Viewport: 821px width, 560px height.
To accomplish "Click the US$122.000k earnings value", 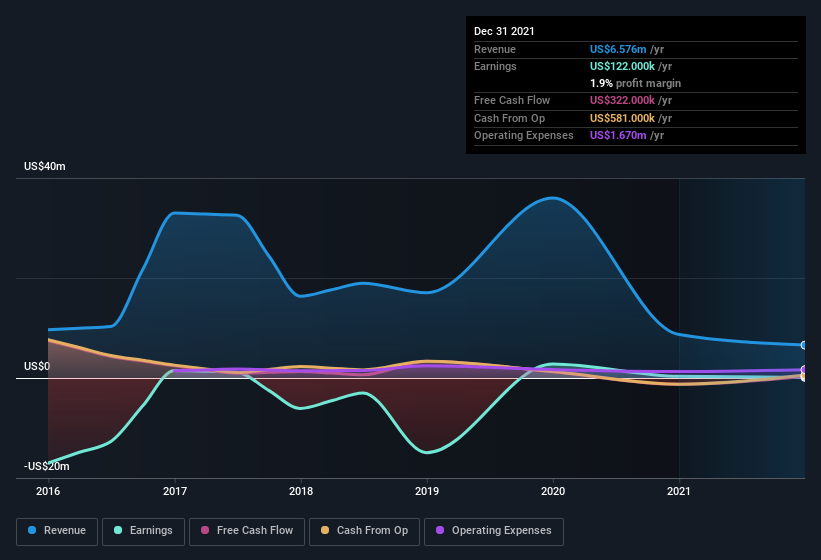I will tap(622, 66).
